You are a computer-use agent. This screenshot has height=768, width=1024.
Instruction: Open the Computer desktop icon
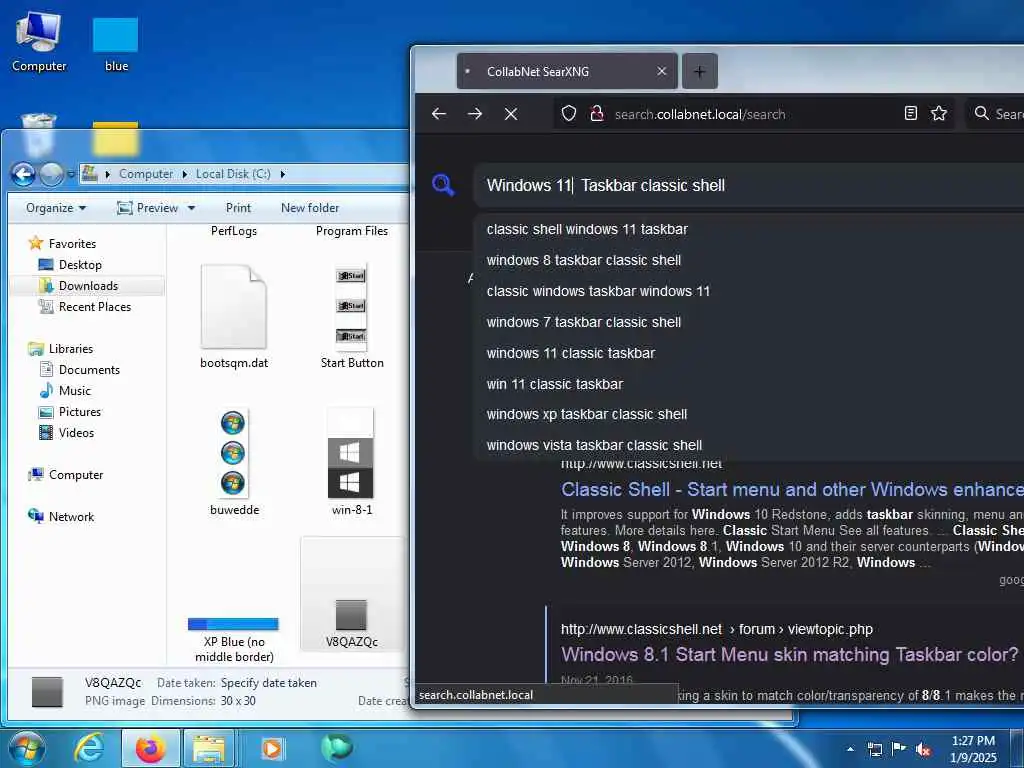click(x=39, y=42)
